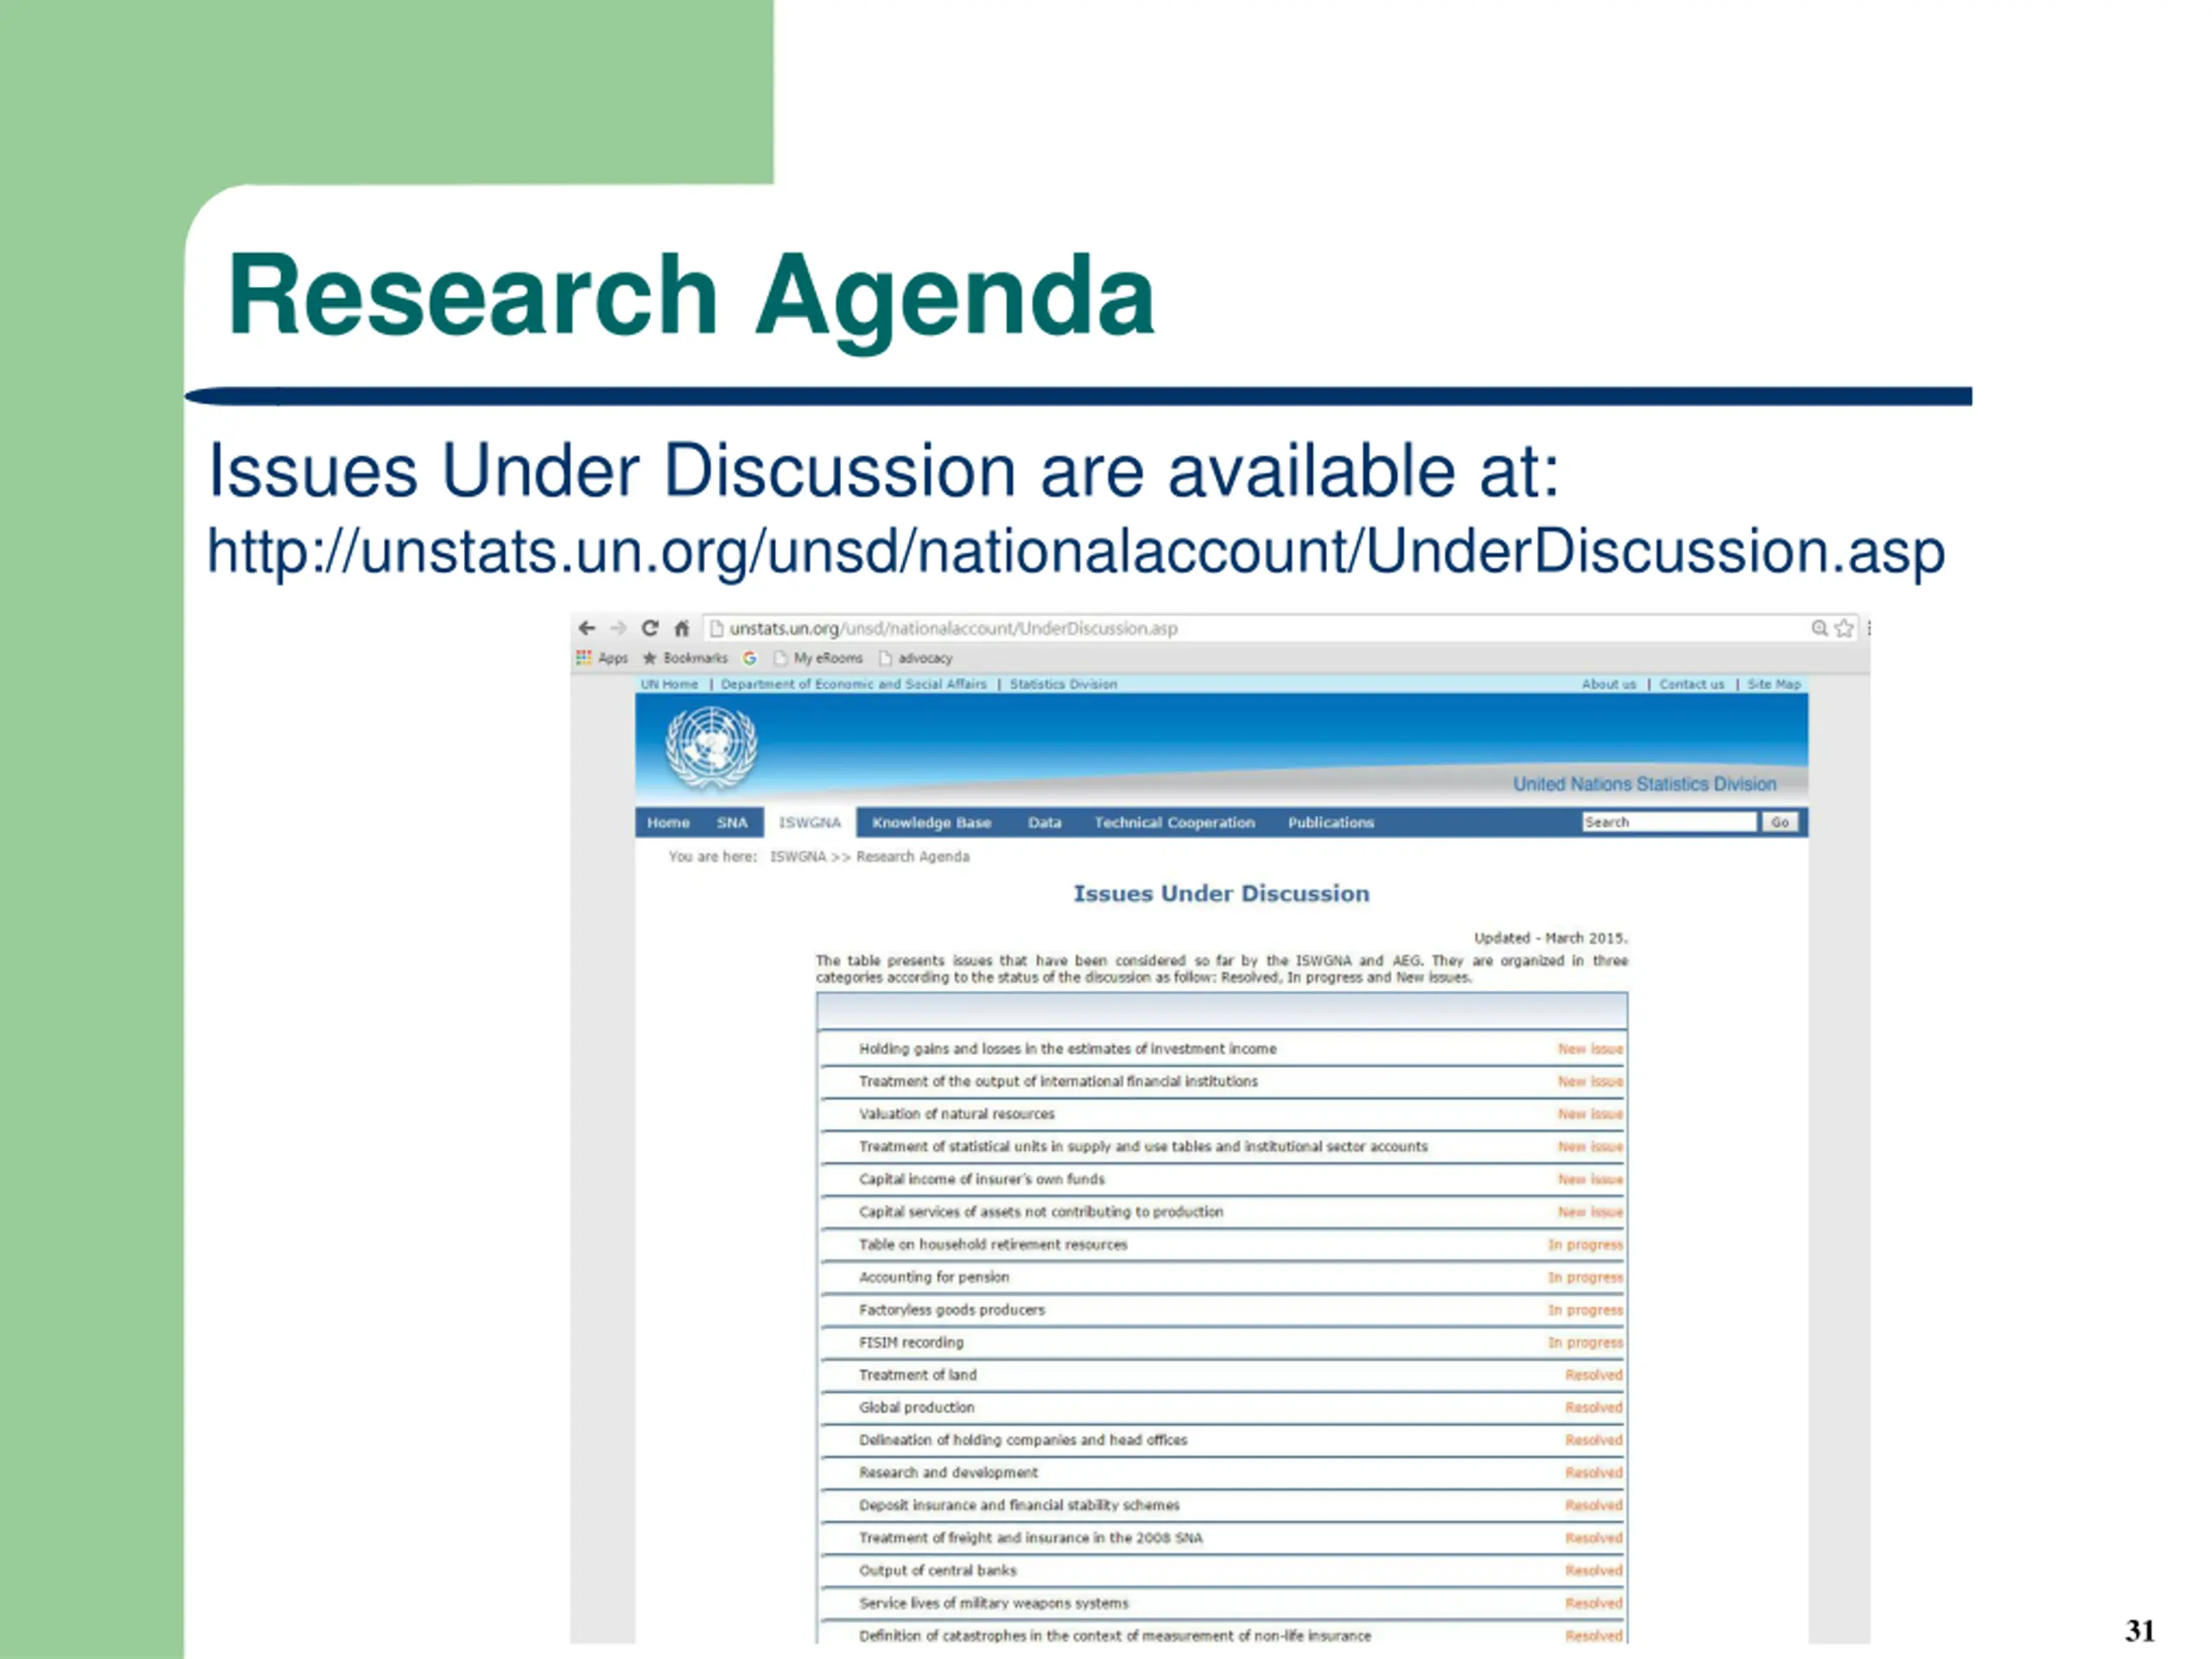Screen dimensions: 2212x1659
Task: Open the My eRooms bookmark
Action: click(818, 658)
